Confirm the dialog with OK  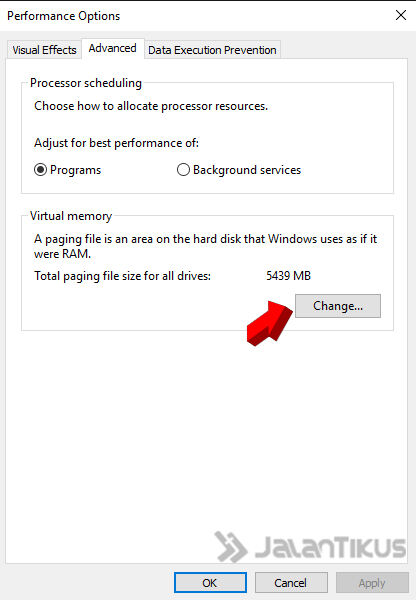[x=210, y=583]
